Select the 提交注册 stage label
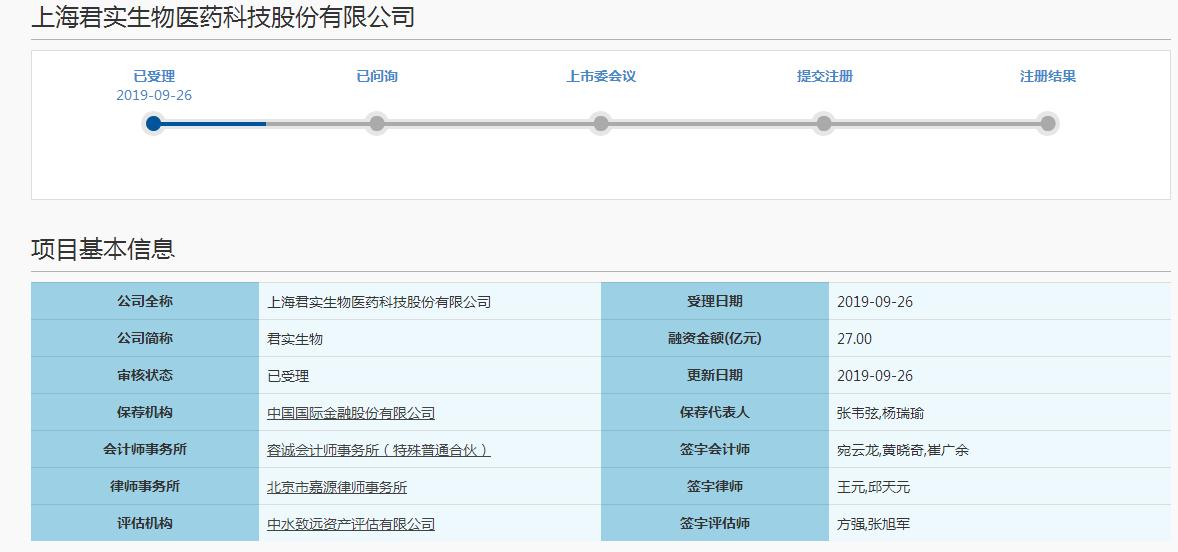Viewport: 1178px width, 552px height. (x=825, y=77)
